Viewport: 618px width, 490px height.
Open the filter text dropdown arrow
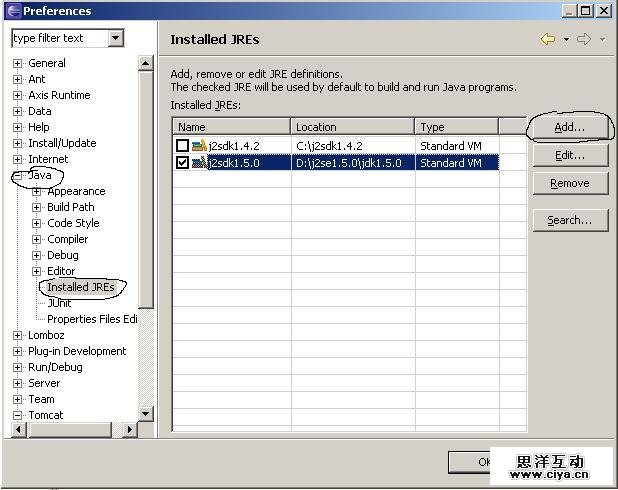tap(115, 38)
